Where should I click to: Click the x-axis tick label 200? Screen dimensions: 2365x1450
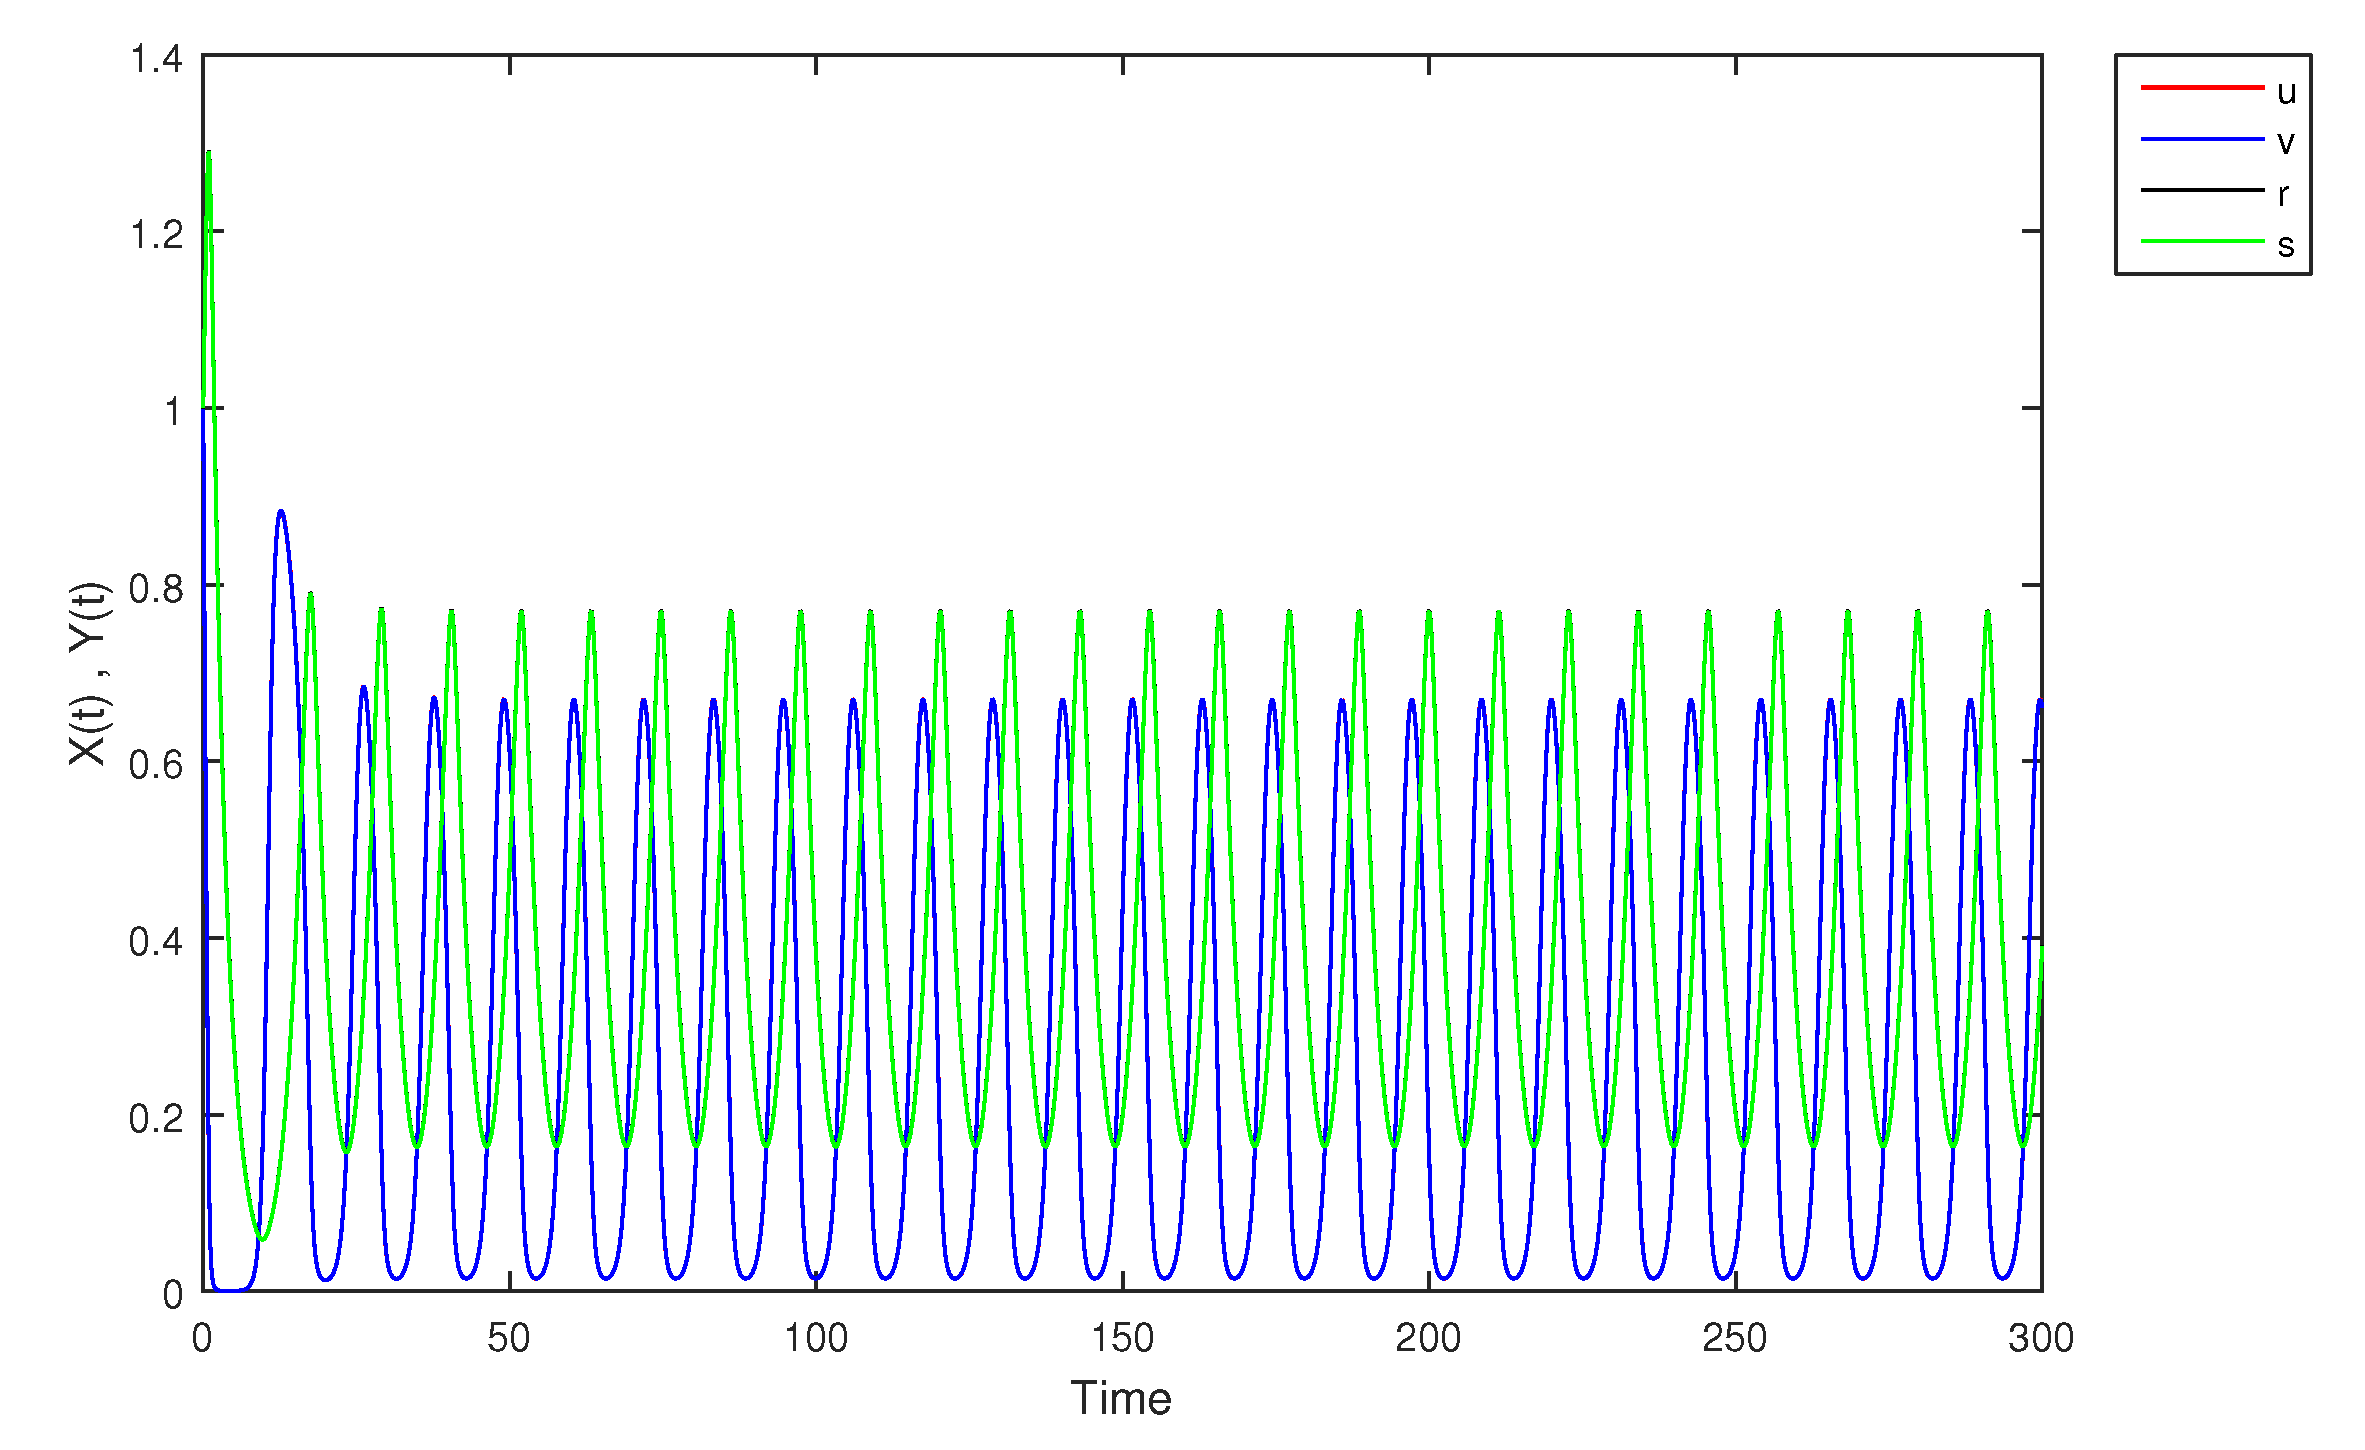click(1428, 1338)
